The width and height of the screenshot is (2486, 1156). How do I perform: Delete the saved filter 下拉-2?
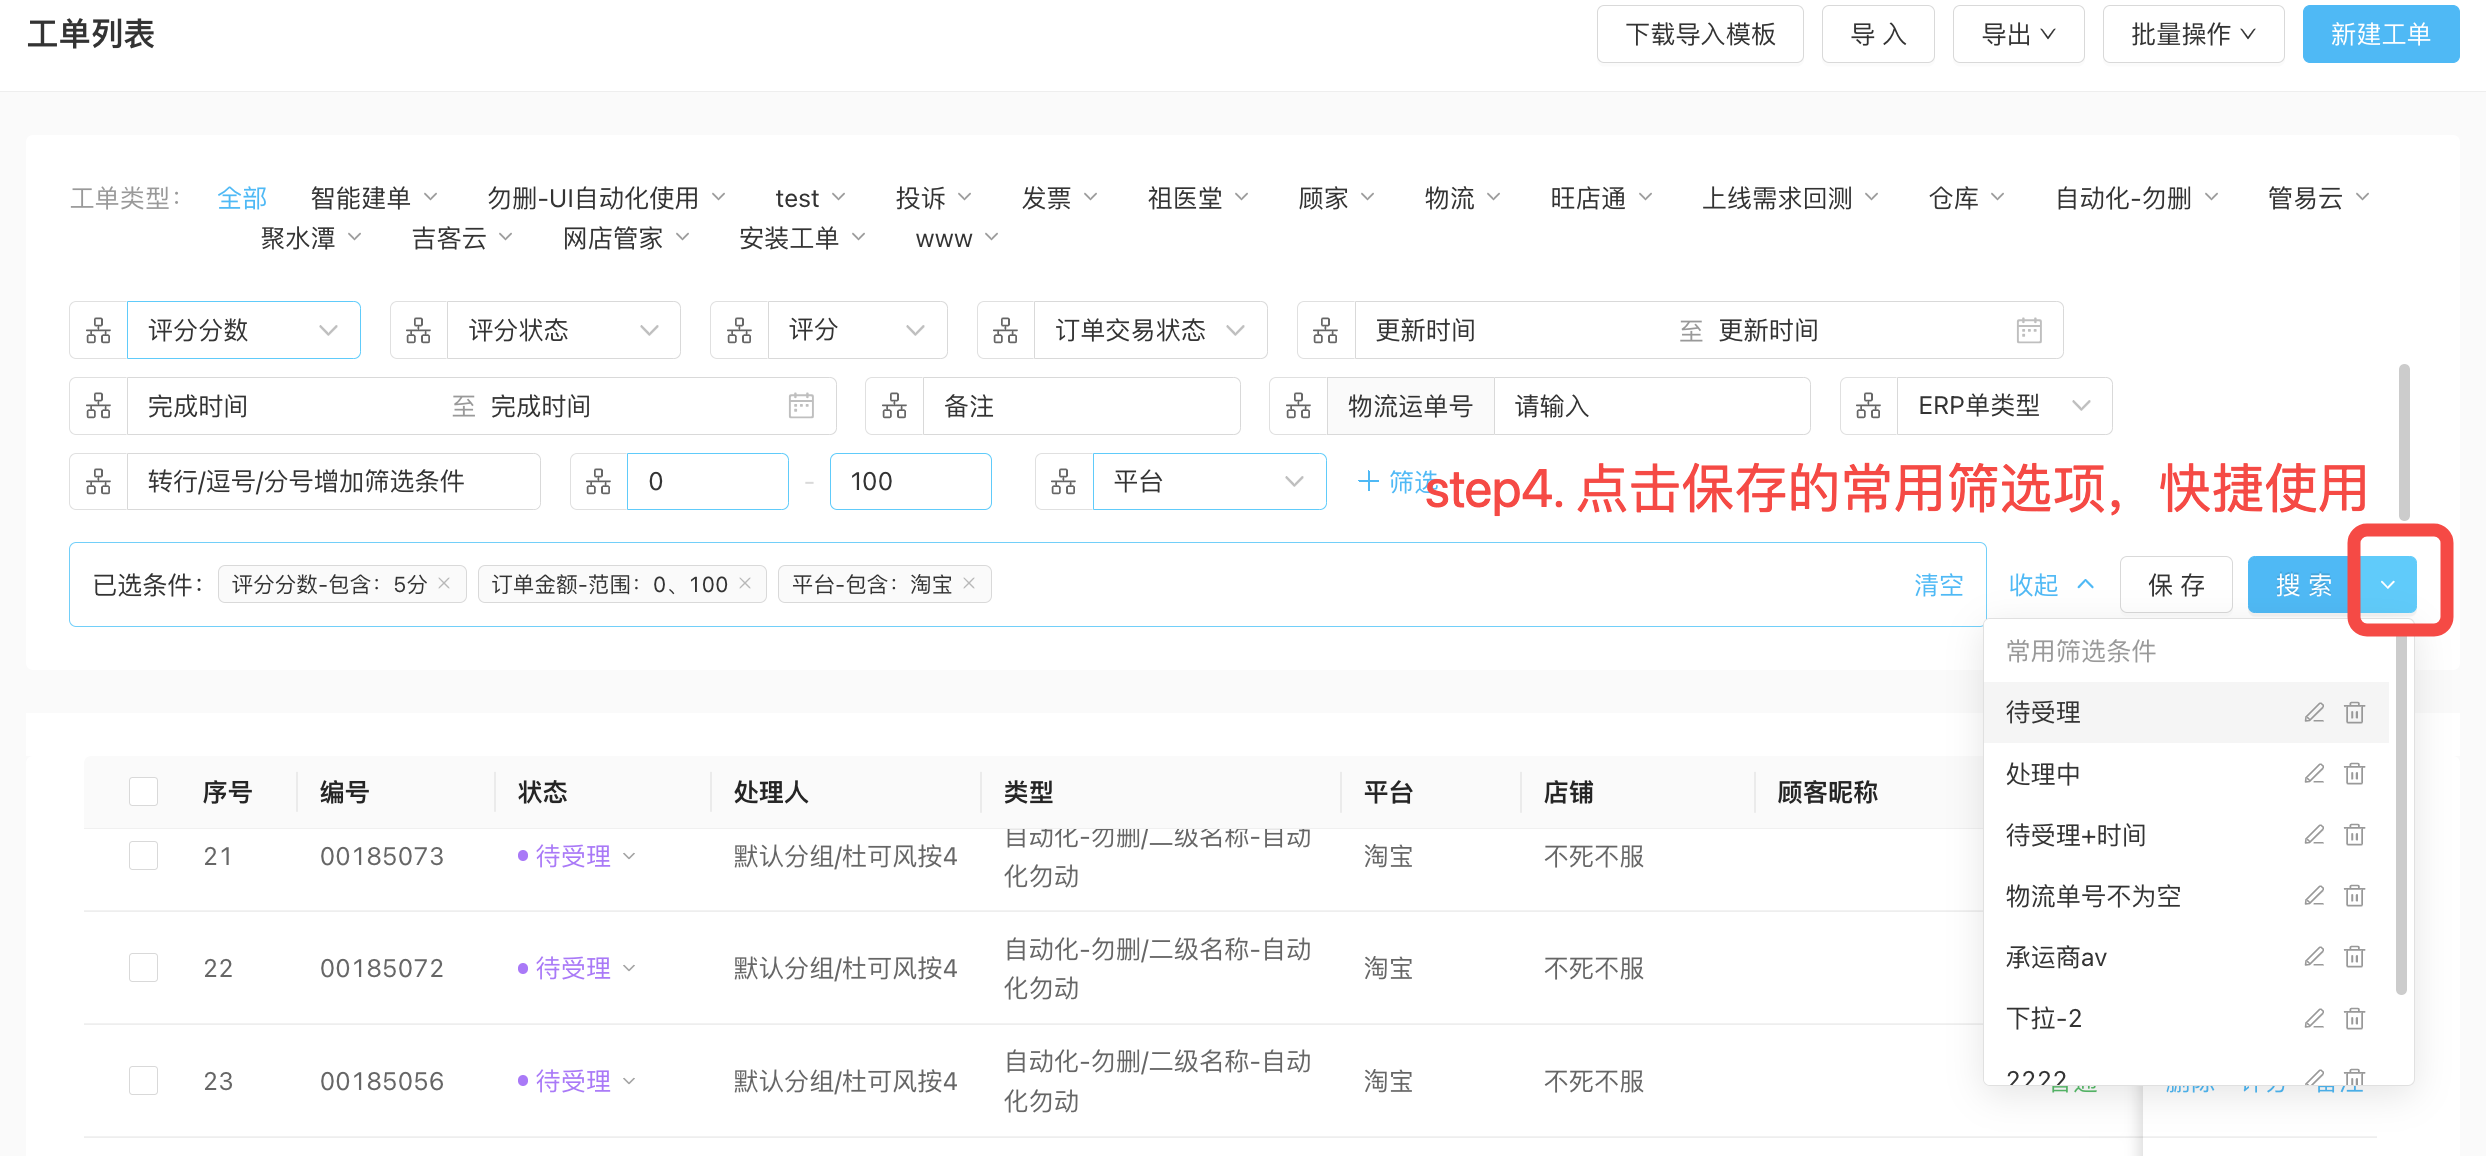point(2355,1018)
